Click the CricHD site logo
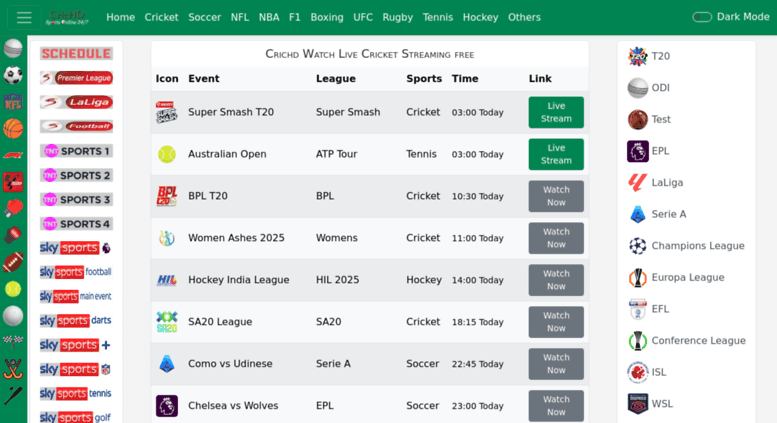This screenshot has width=777, height=423. point(67,17)
